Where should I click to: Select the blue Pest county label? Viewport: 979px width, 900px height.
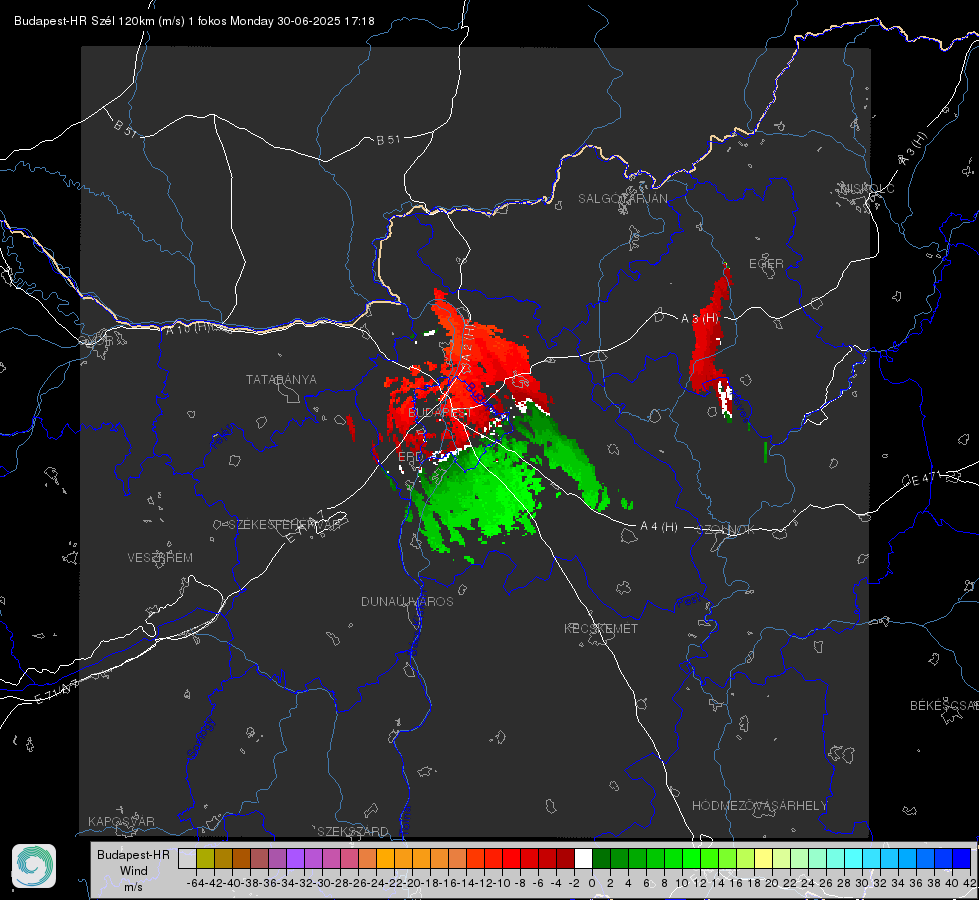tap(689, 602)
